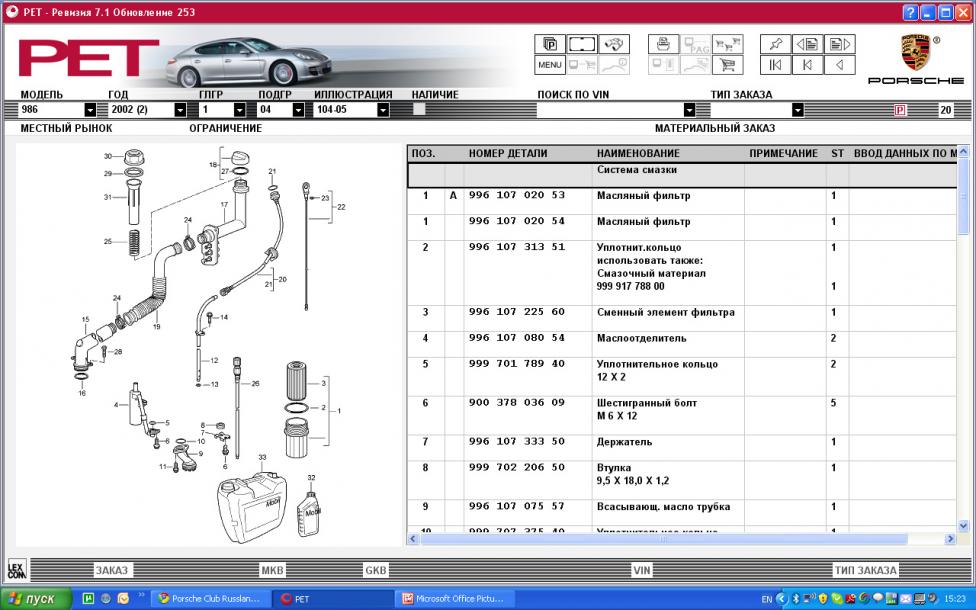Click the ПРИМЕЧАНИЕ column header
Image resolution: width=976 pixels, height=610 pixels.
783,154
